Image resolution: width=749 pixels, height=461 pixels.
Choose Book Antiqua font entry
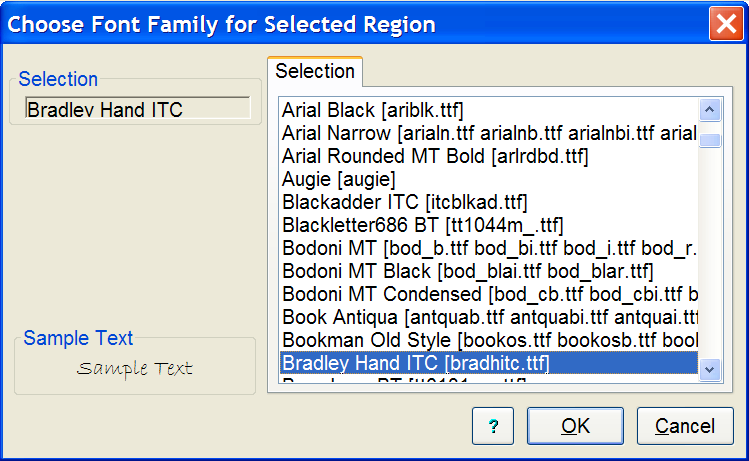click(x=488, y=317)
